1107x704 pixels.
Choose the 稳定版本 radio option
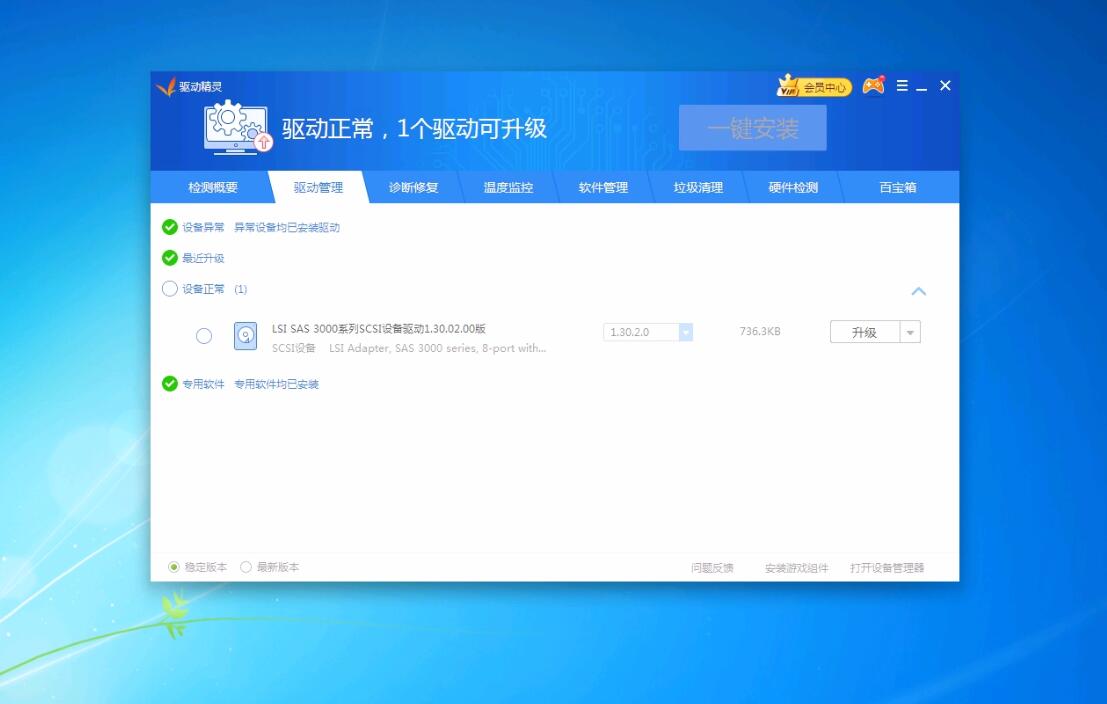click(173, 567)
